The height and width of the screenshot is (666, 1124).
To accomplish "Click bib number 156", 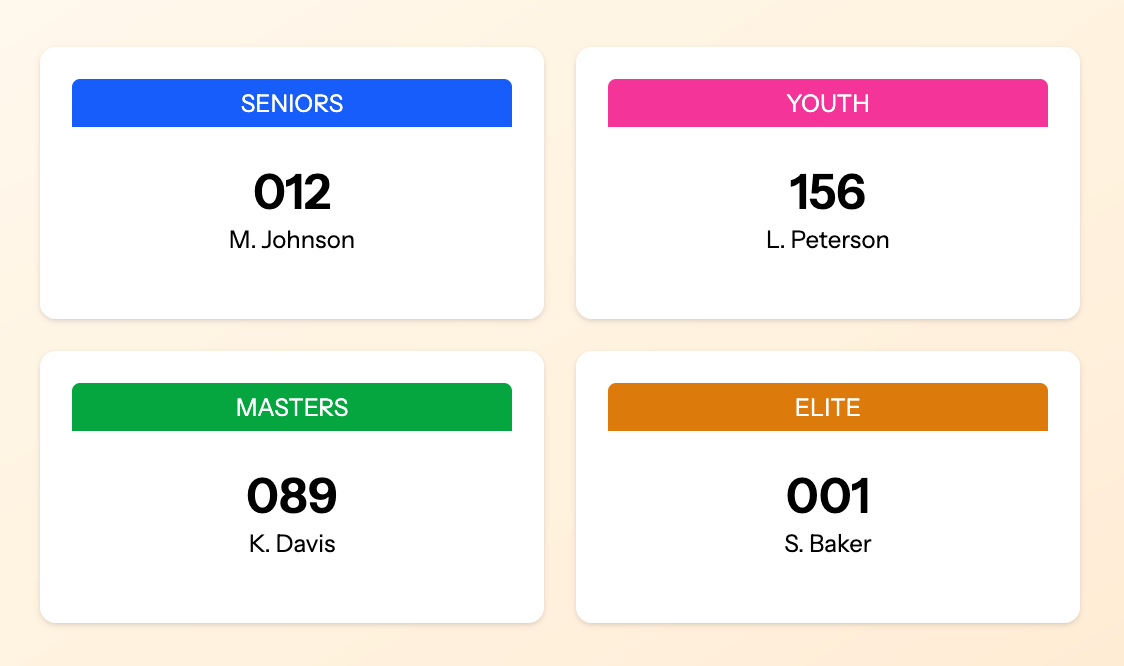I will click(827, 192).
